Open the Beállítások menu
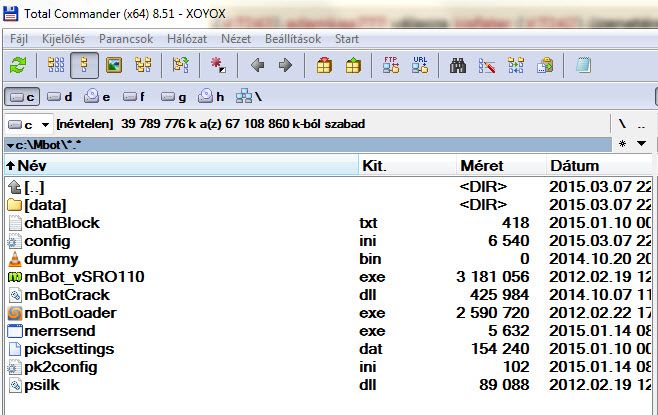 tap(293, 39)
